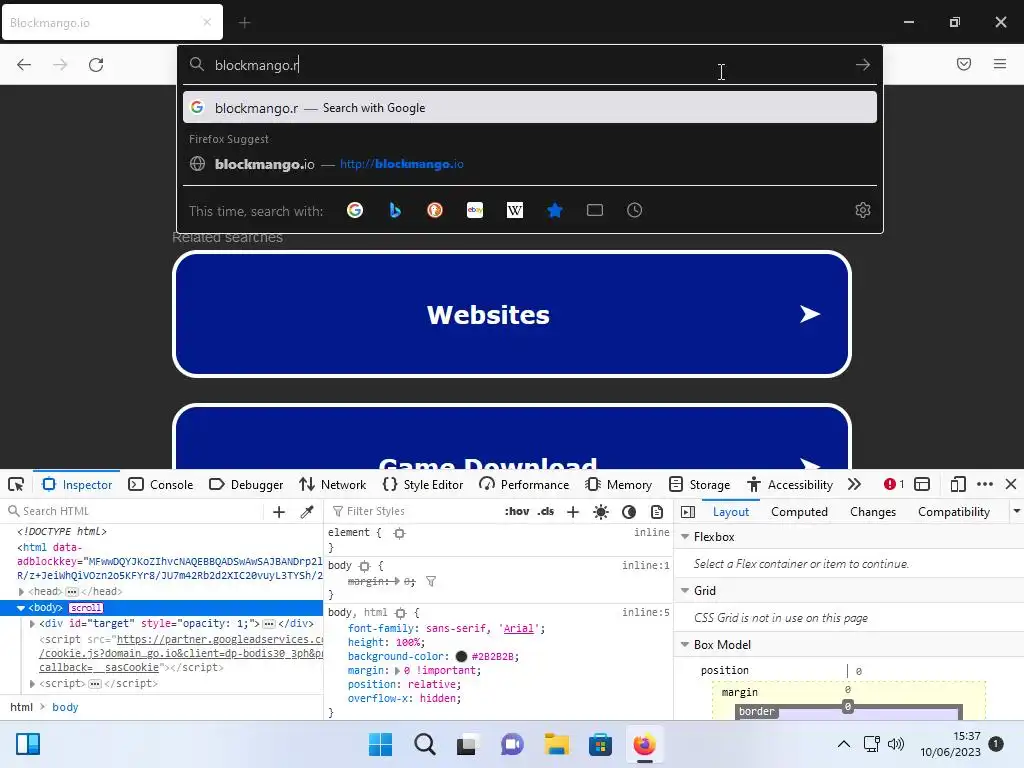
Task: Click the Game Download related search button
Action: click(512, 436)
